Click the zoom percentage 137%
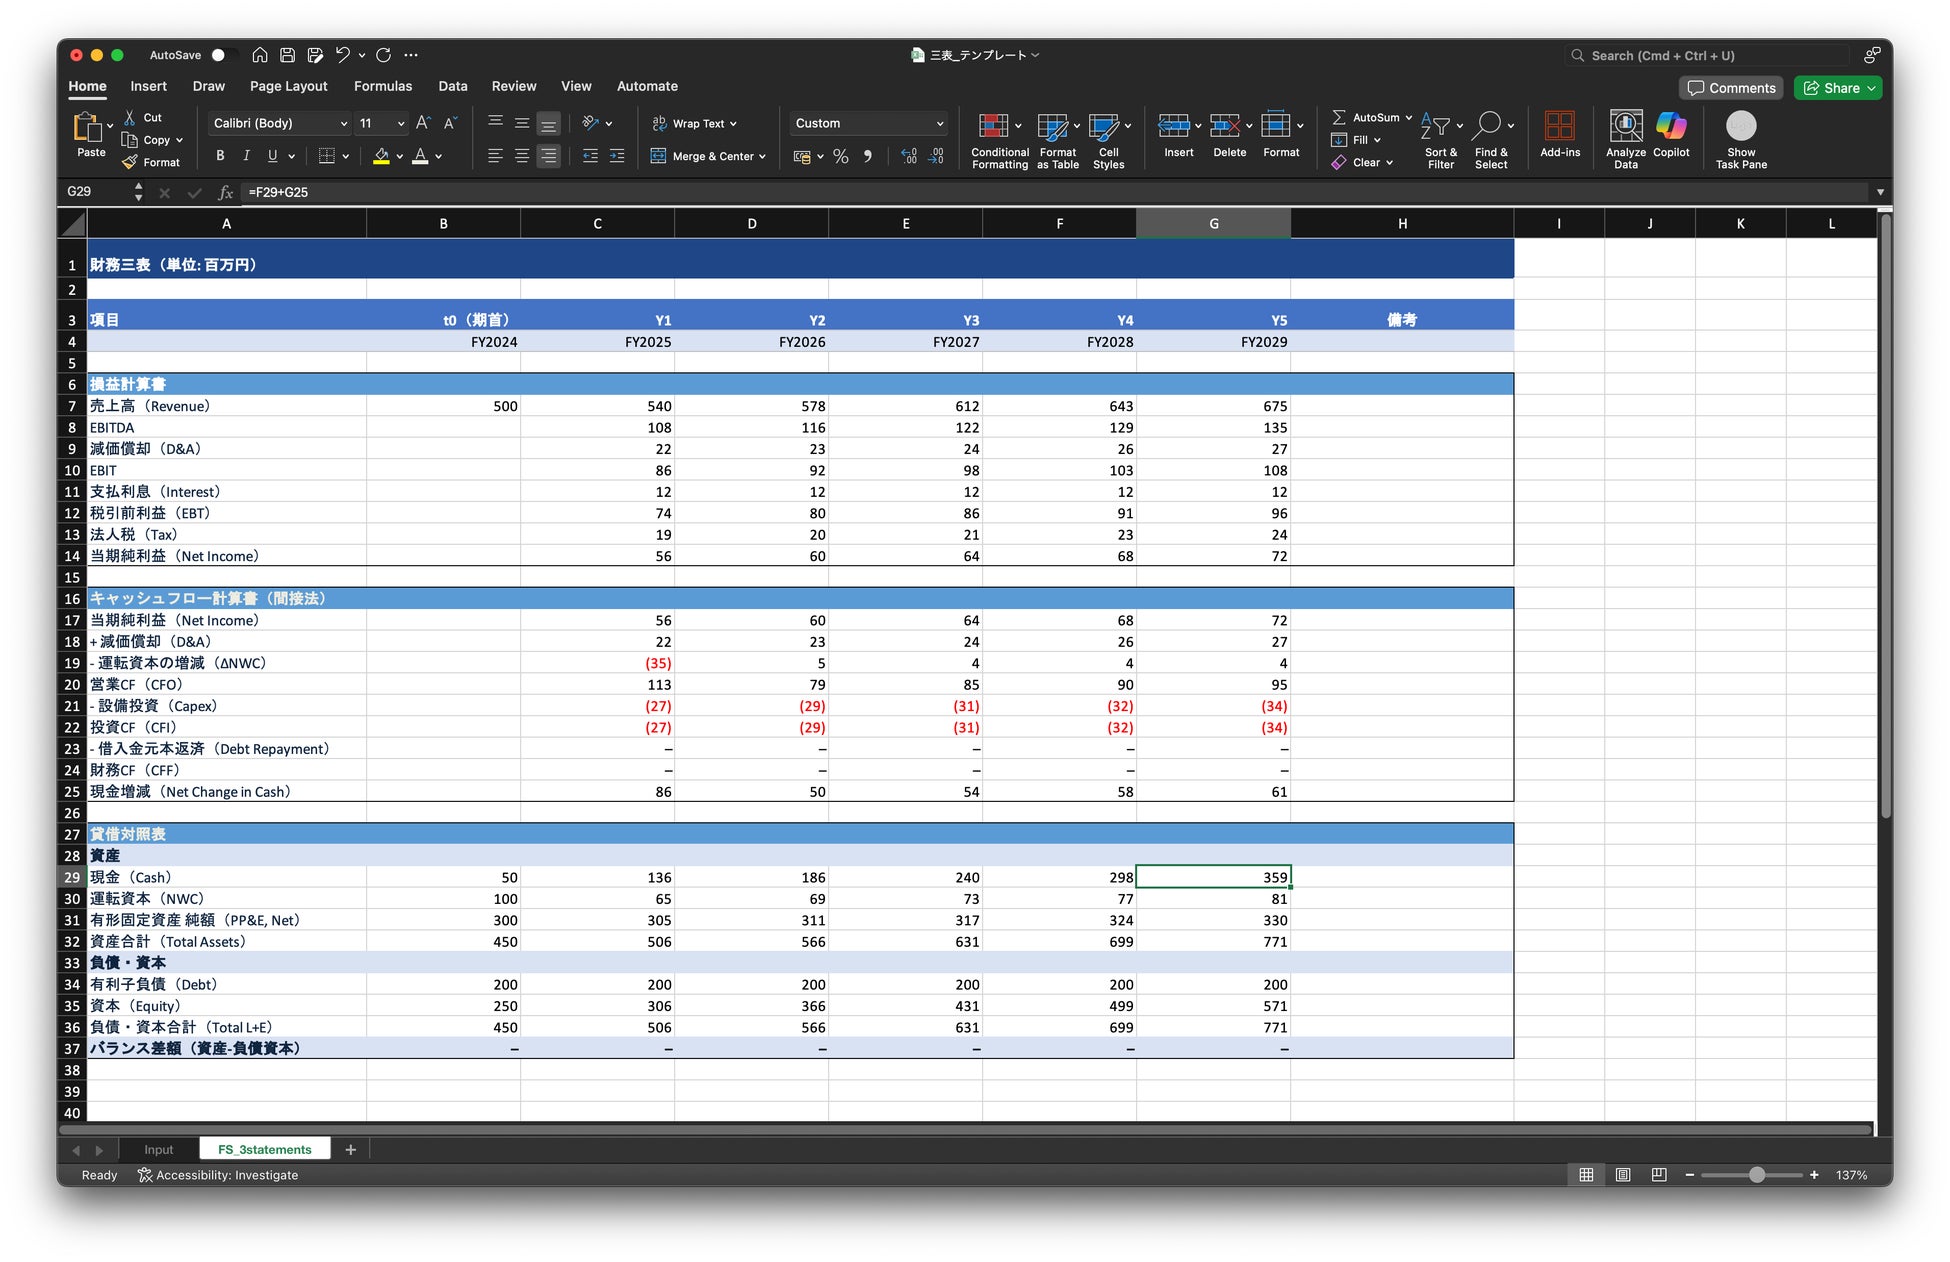Image resolution: width=1950 pixels, height=1262 pixels. [1852, 1175]
